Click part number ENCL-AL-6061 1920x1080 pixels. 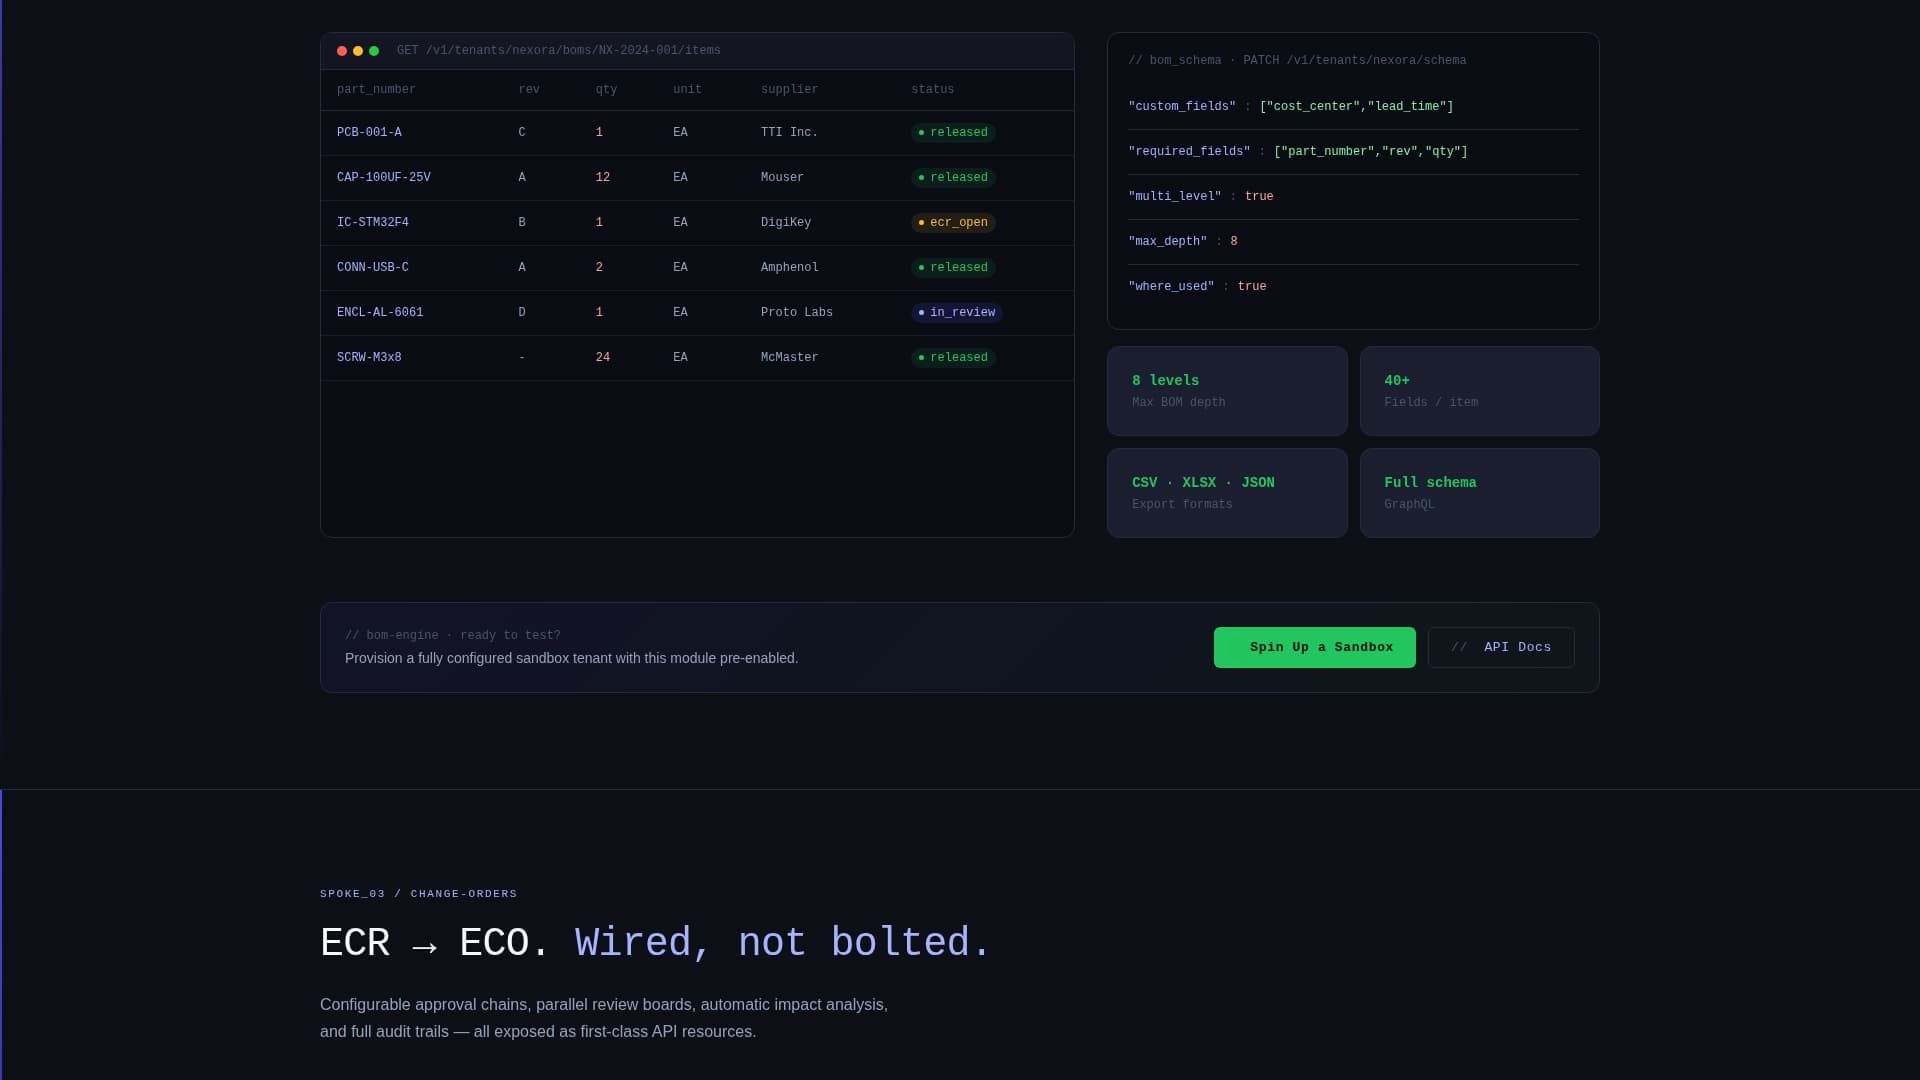380,313
